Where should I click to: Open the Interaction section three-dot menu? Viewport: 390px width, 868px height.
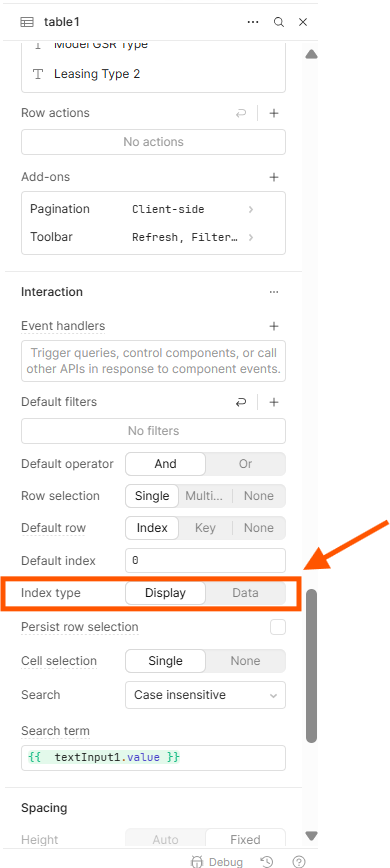[274, 292]
